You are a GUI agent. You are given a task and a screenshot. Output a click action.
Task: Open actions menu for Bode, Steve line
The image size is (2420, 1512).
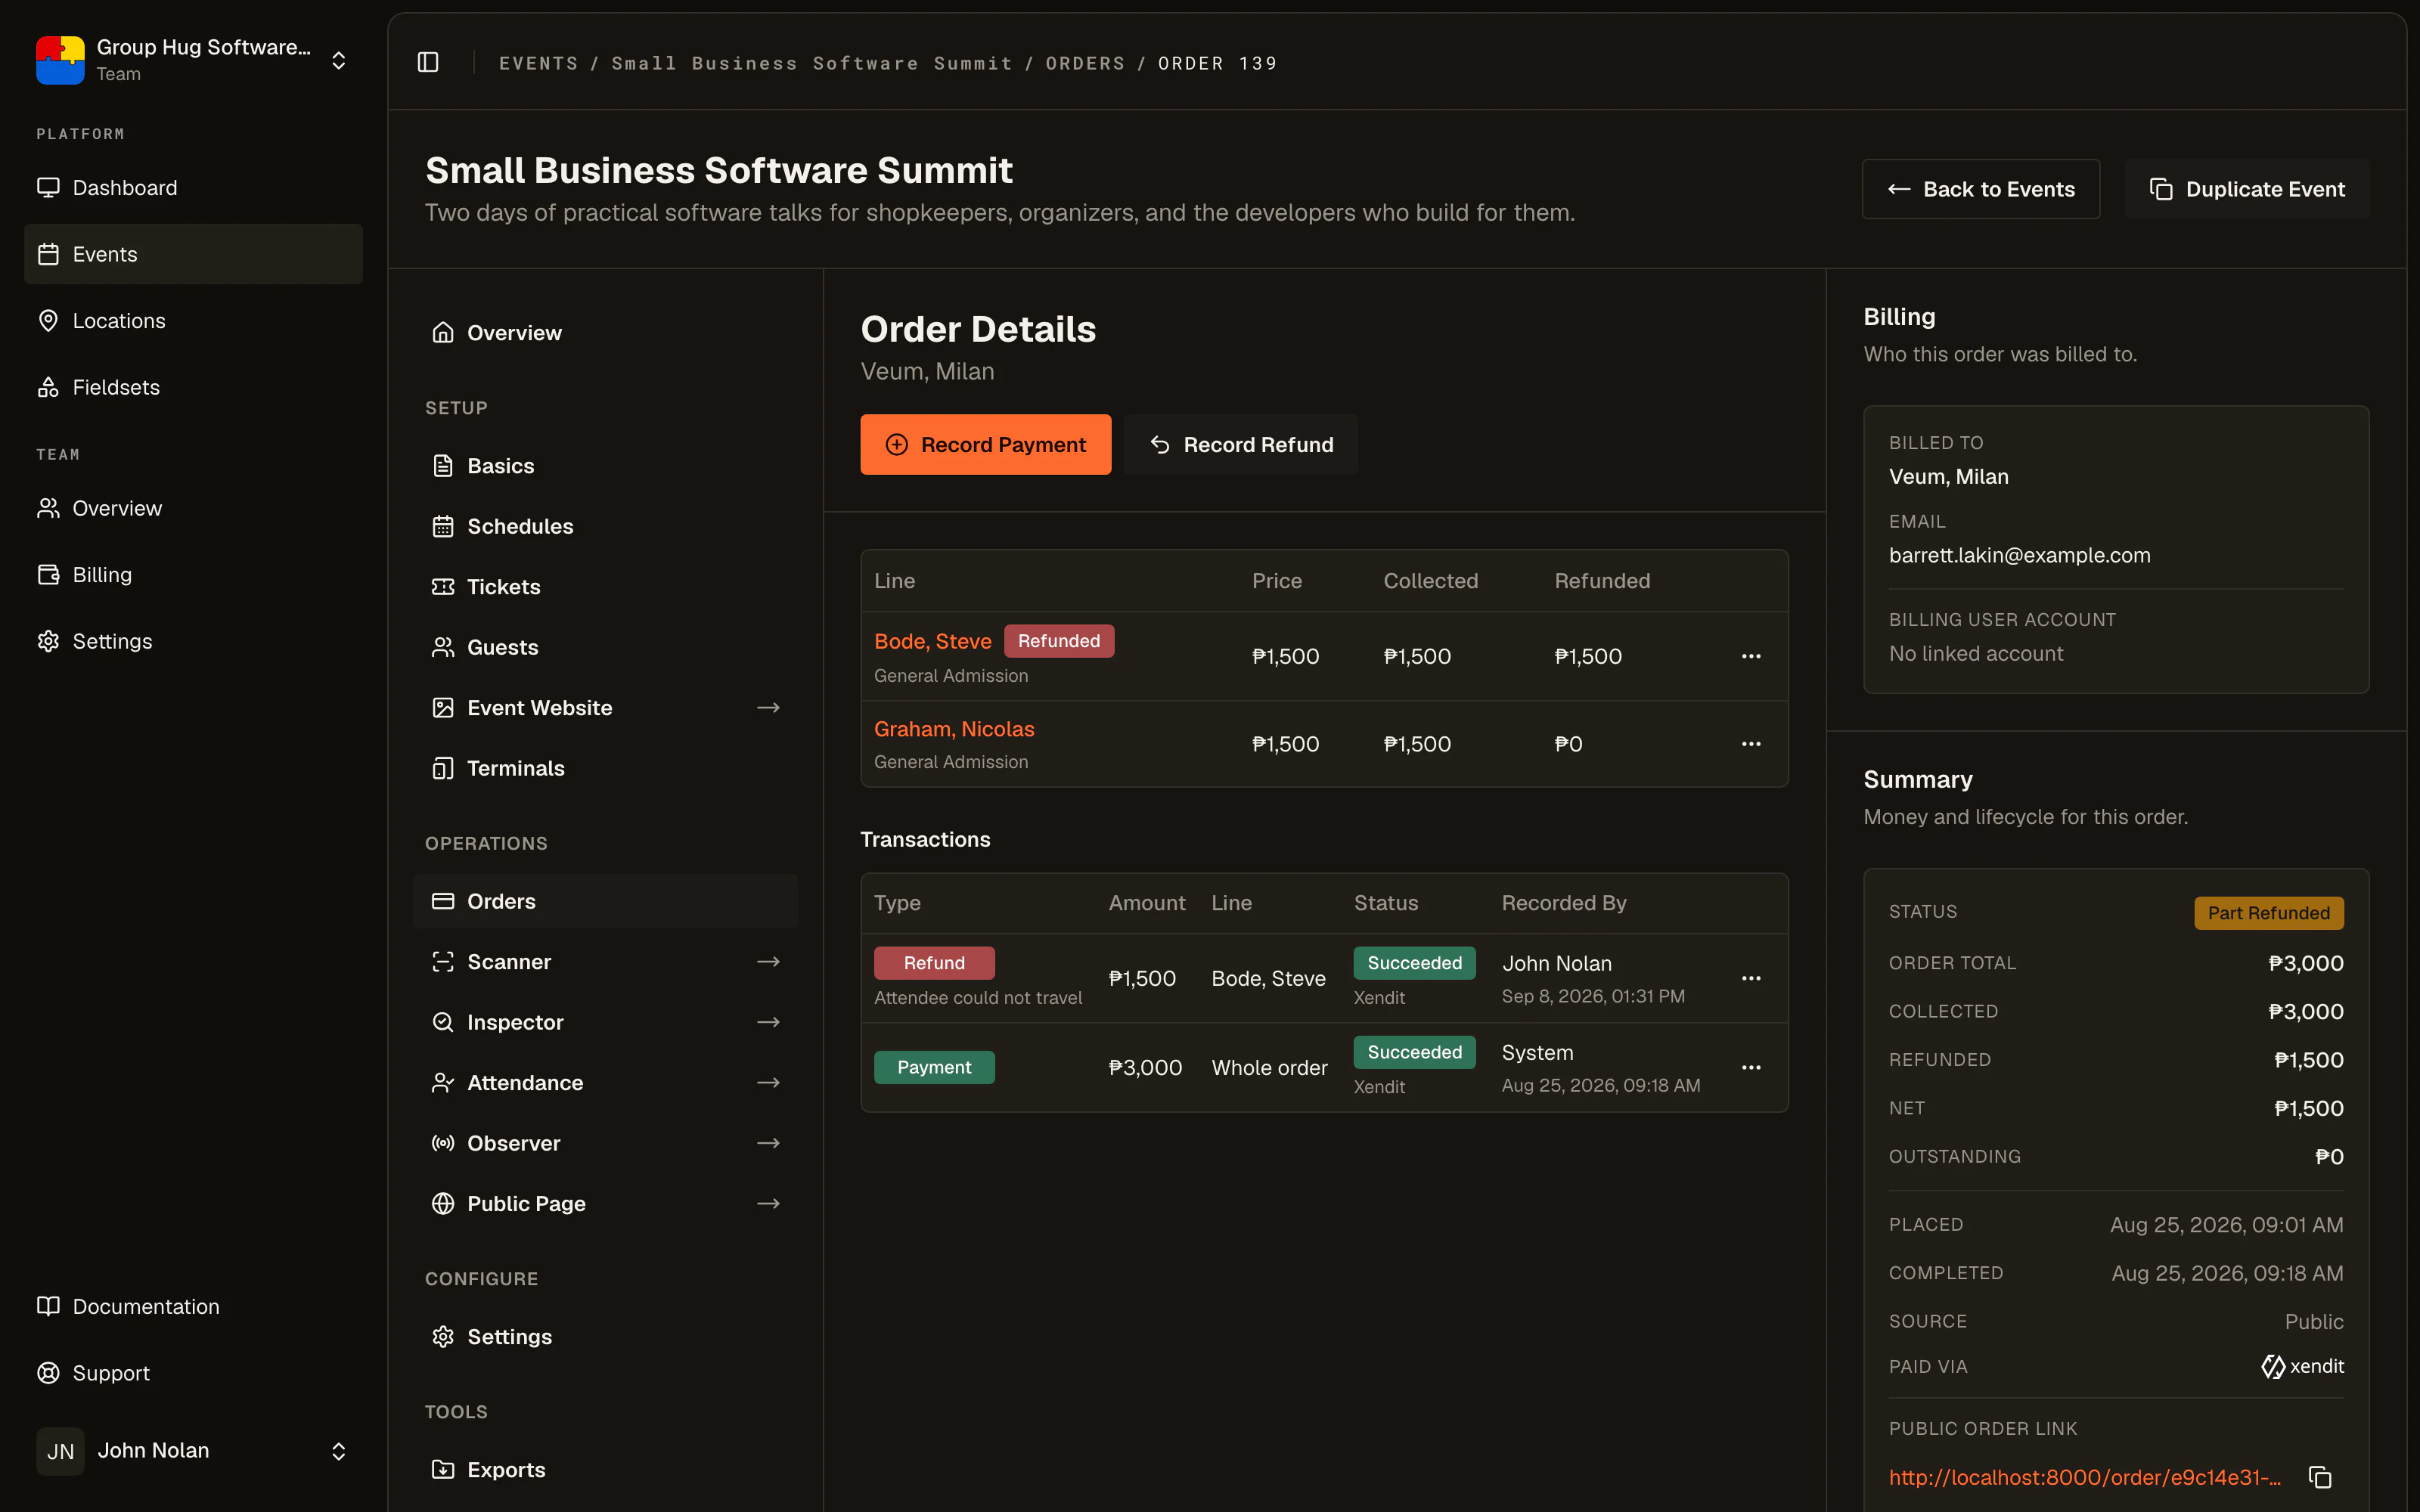(x=1751, y=656)
